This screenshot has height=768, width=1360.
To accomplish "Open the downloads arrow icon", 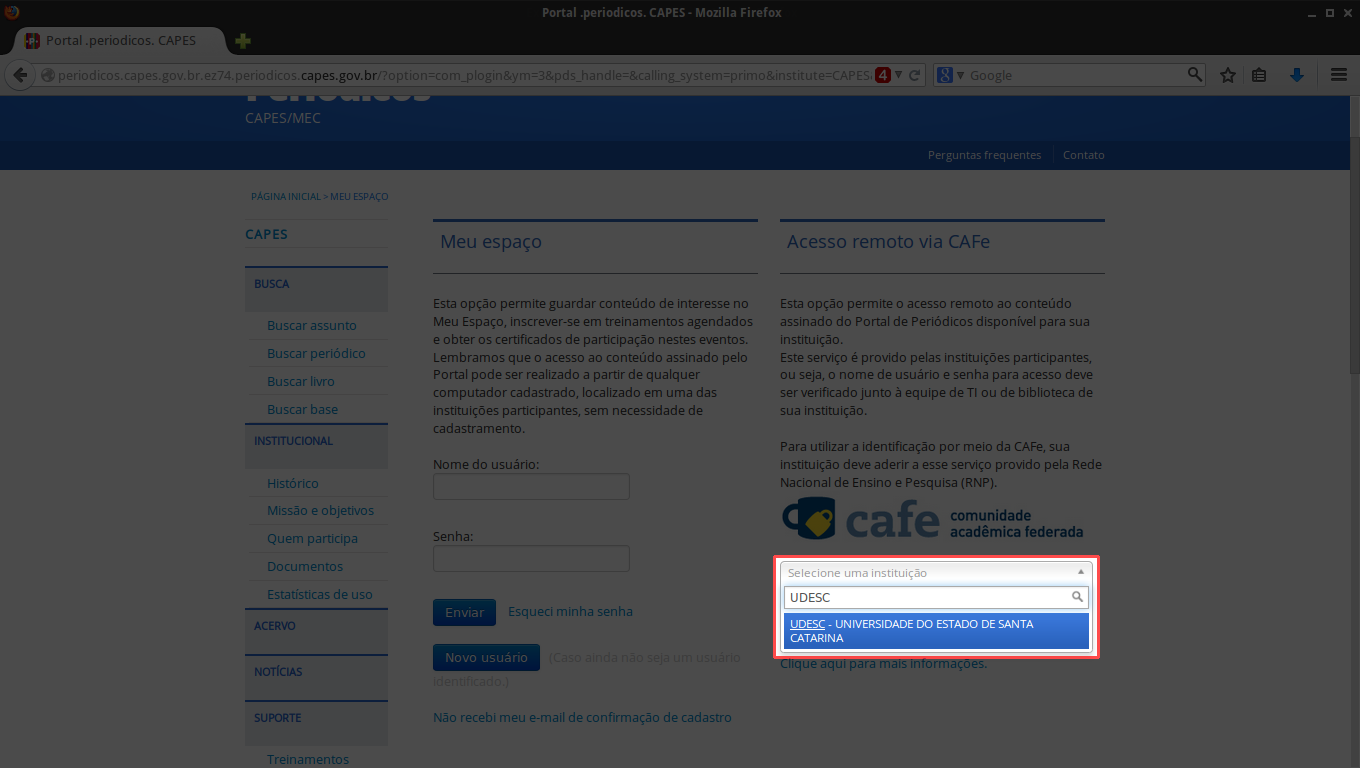I will [1296, 75].
